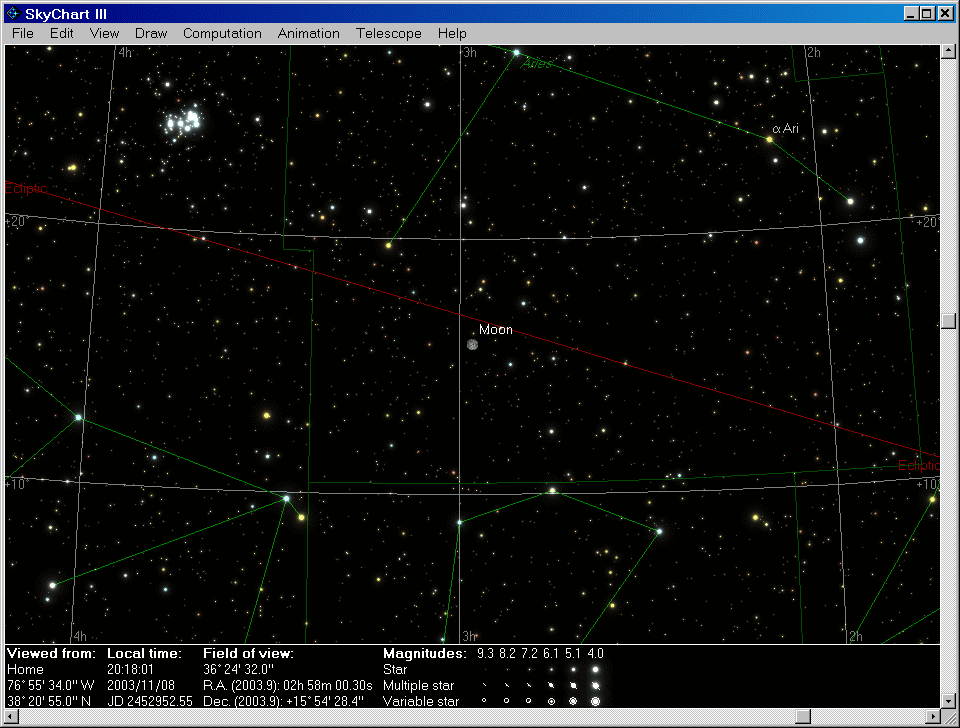Open the Help menu
This screenshot has width=960, height=728.
click(452, 33)
